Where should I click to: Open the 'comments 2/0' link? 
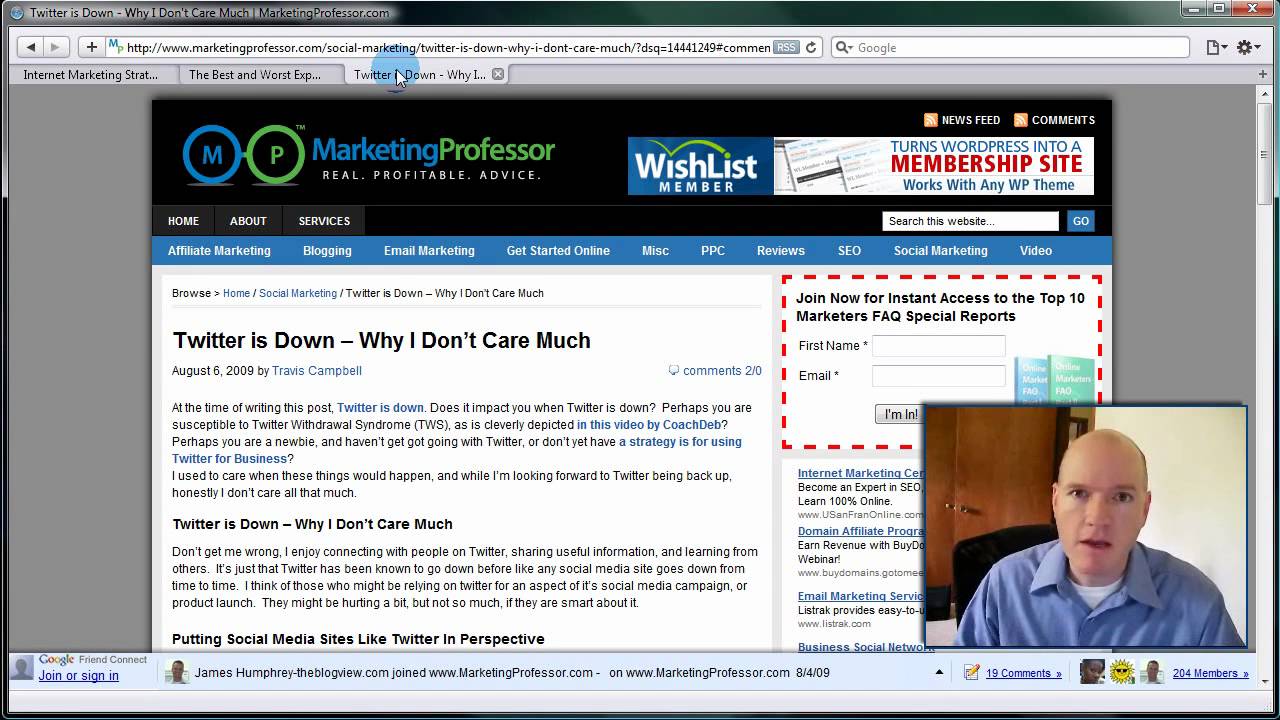(x=722, y=370)
